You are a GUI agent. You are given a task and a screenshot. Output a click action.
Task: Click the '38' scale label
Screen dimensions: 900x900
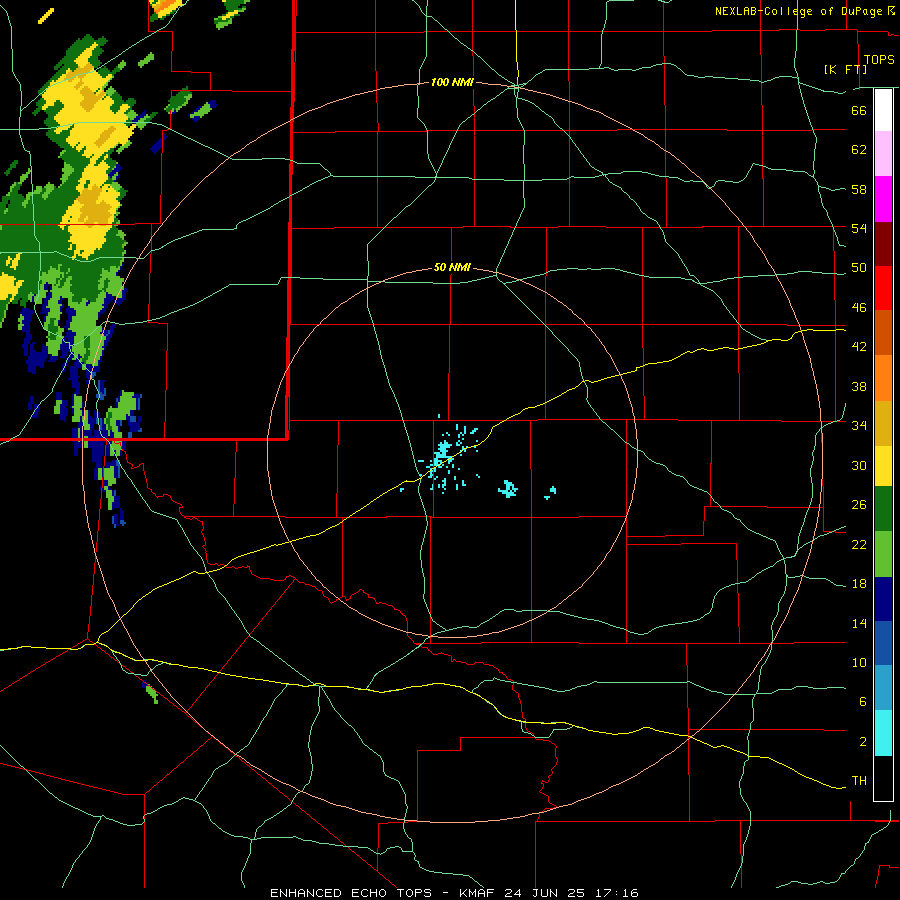tap(859, 386)
